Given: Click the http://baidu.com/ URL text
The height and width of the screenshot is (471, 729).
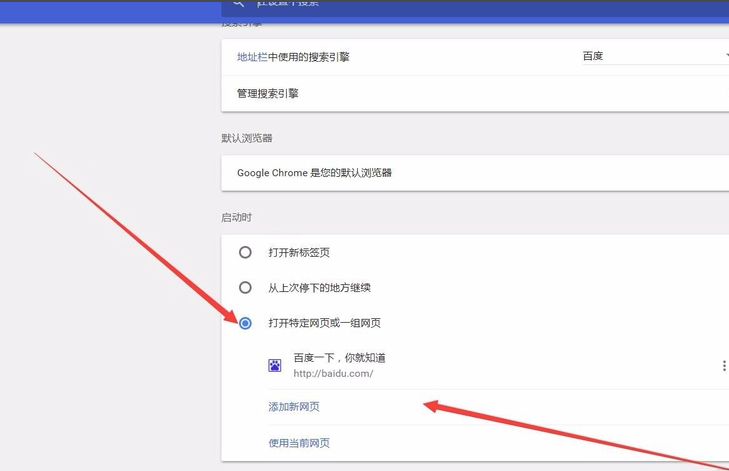Looking at the screenshot, I should [333, 374].
